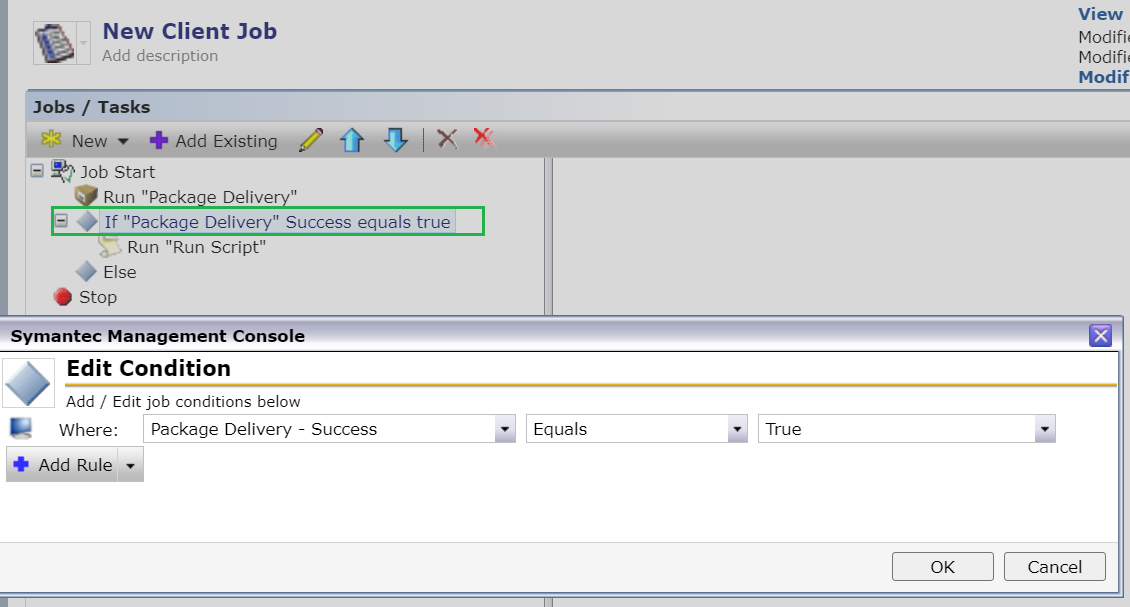This screenshot has width=1130, height=607.
Task: Click the OK button
Action: coord(943,567)
